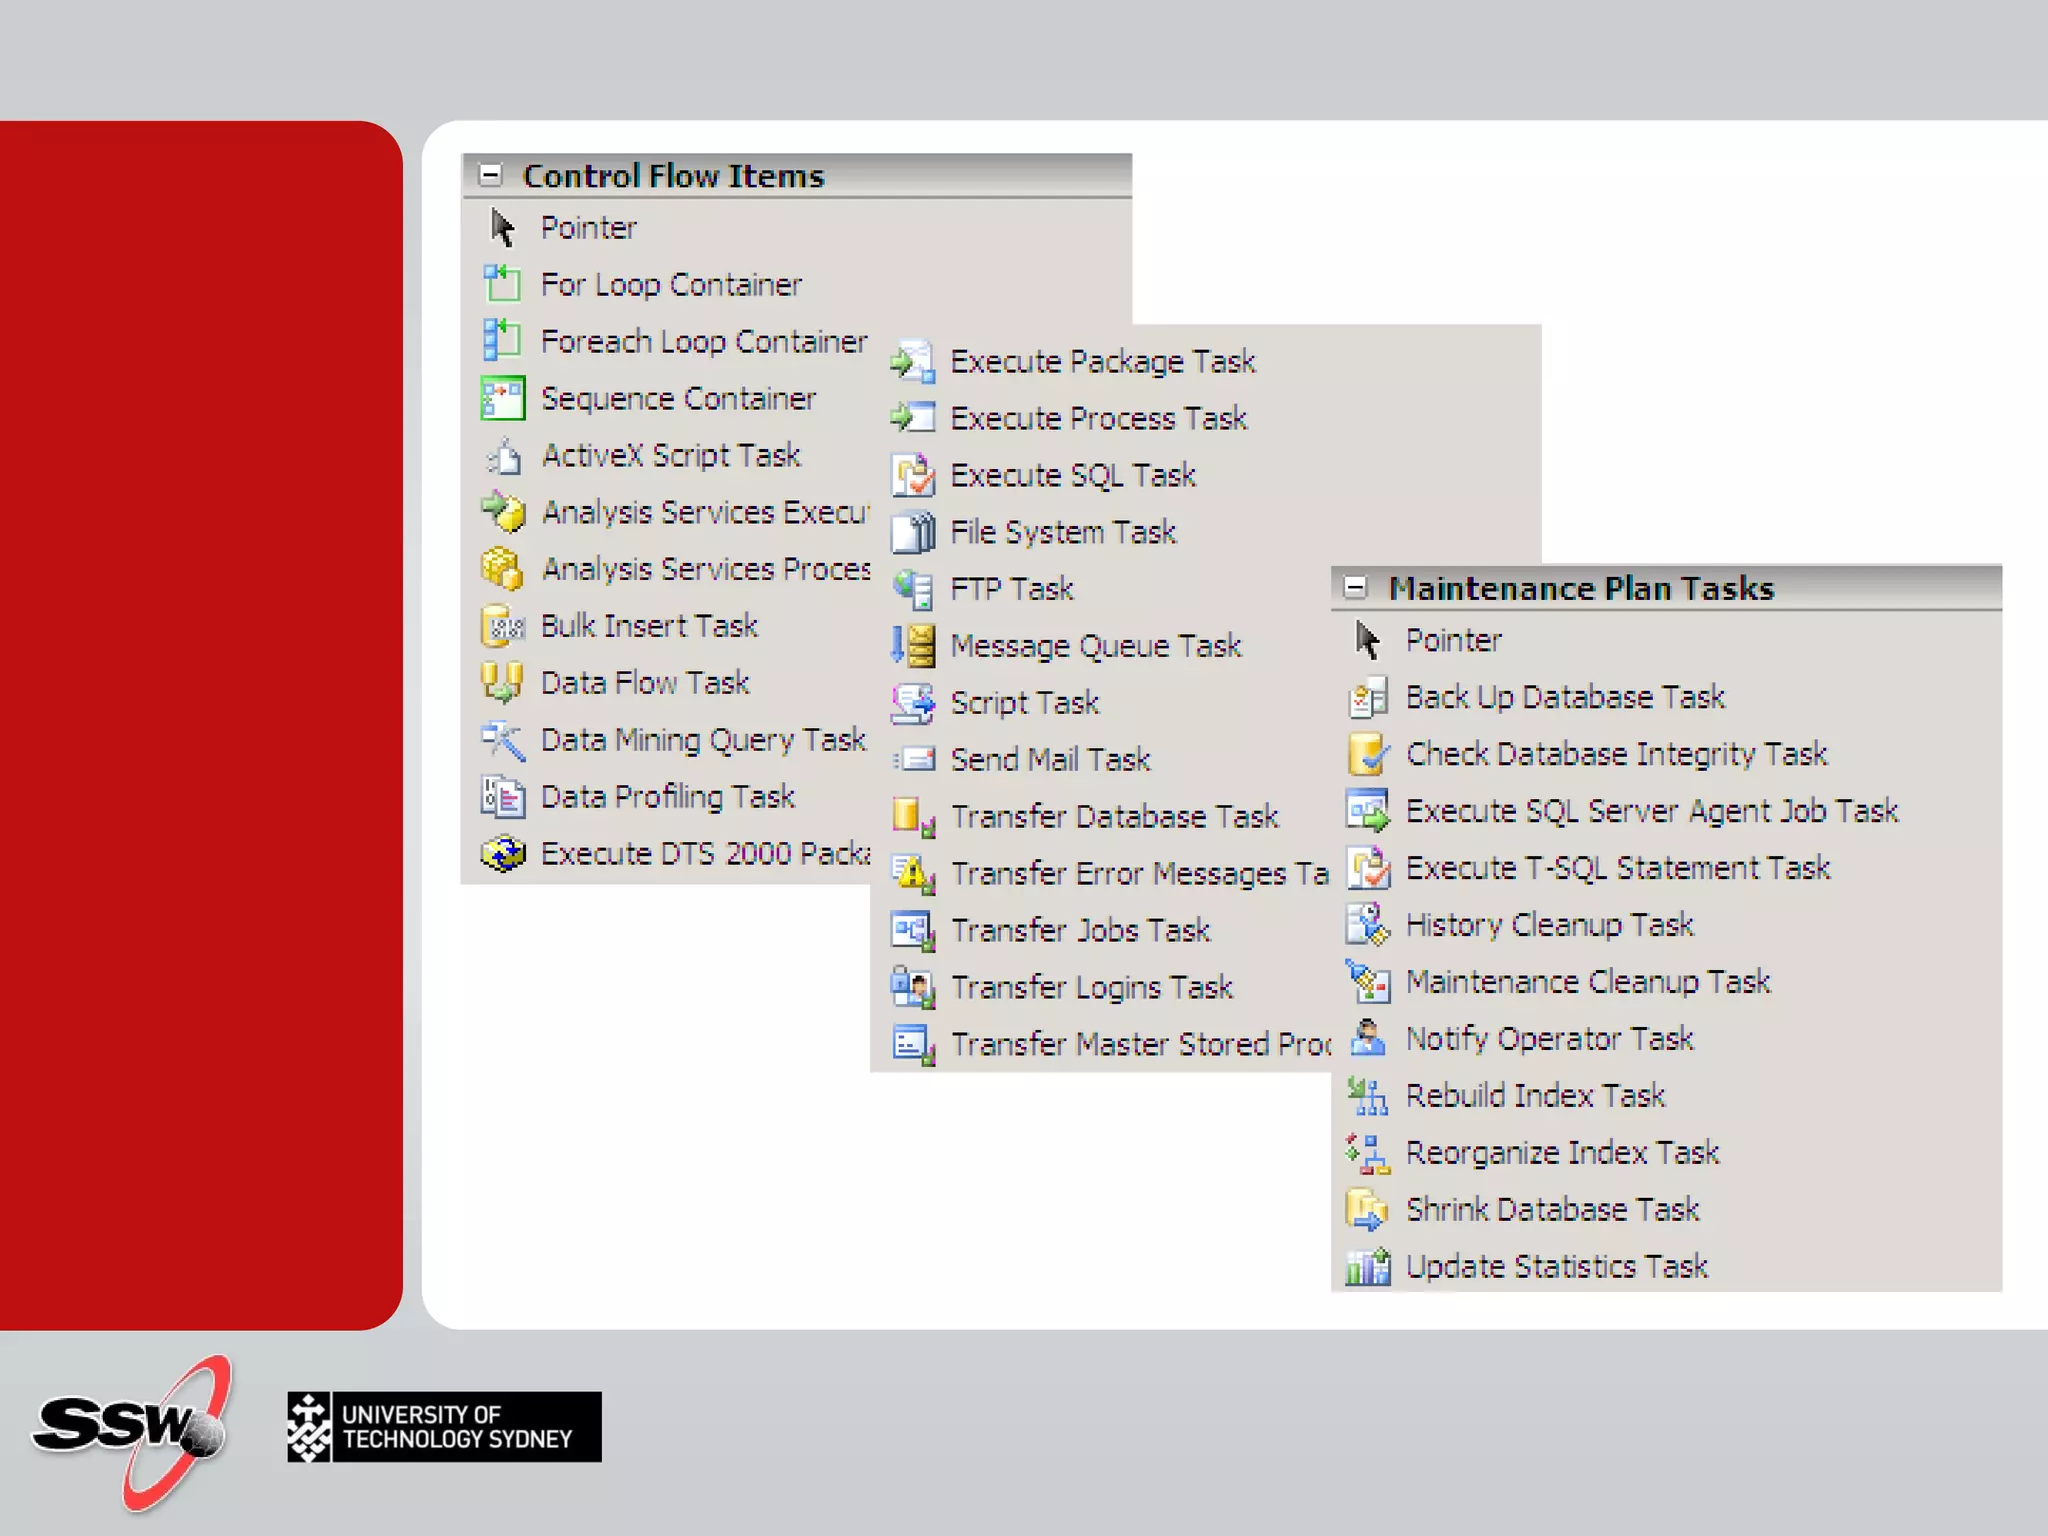
Task: Select the Shrink Database Task item
Action: [x=1551, y=1210]
